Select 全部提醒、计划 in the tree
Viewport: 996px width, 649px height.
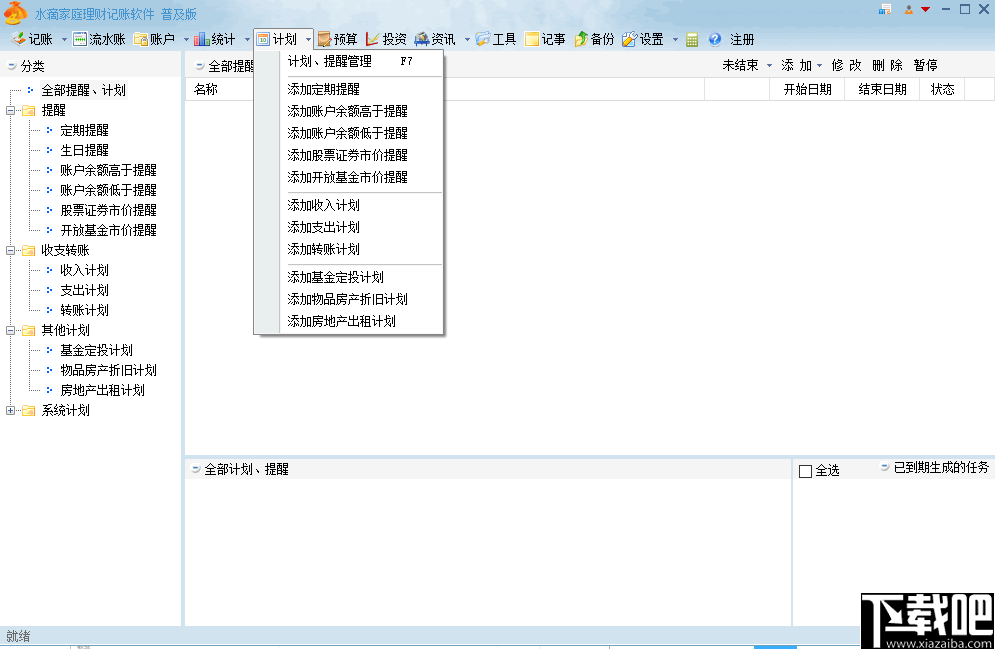[83, 90]
